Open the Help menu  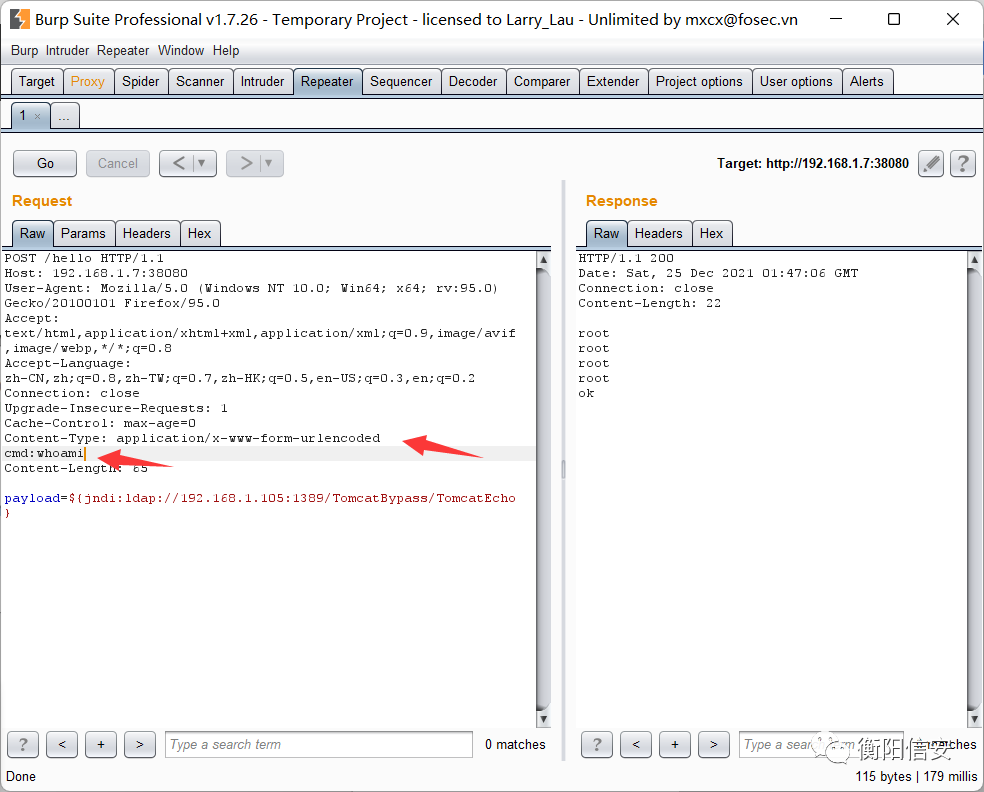226,51
